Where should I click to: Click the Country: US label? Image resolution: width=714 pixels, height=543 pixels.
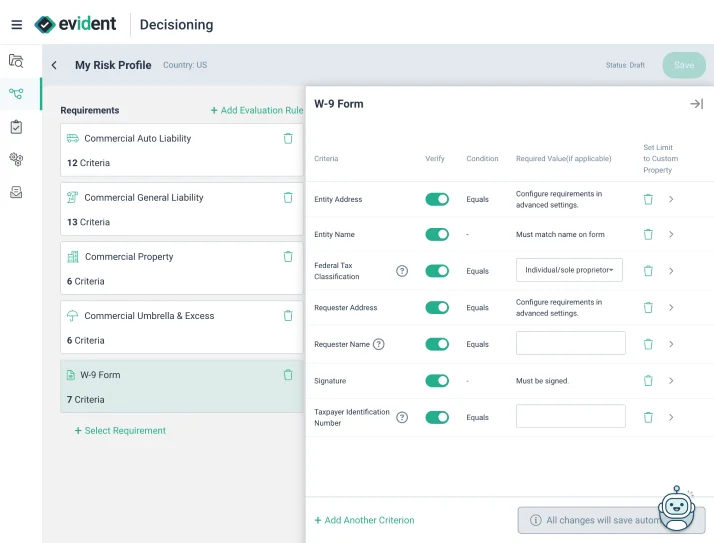click(185, 65)
